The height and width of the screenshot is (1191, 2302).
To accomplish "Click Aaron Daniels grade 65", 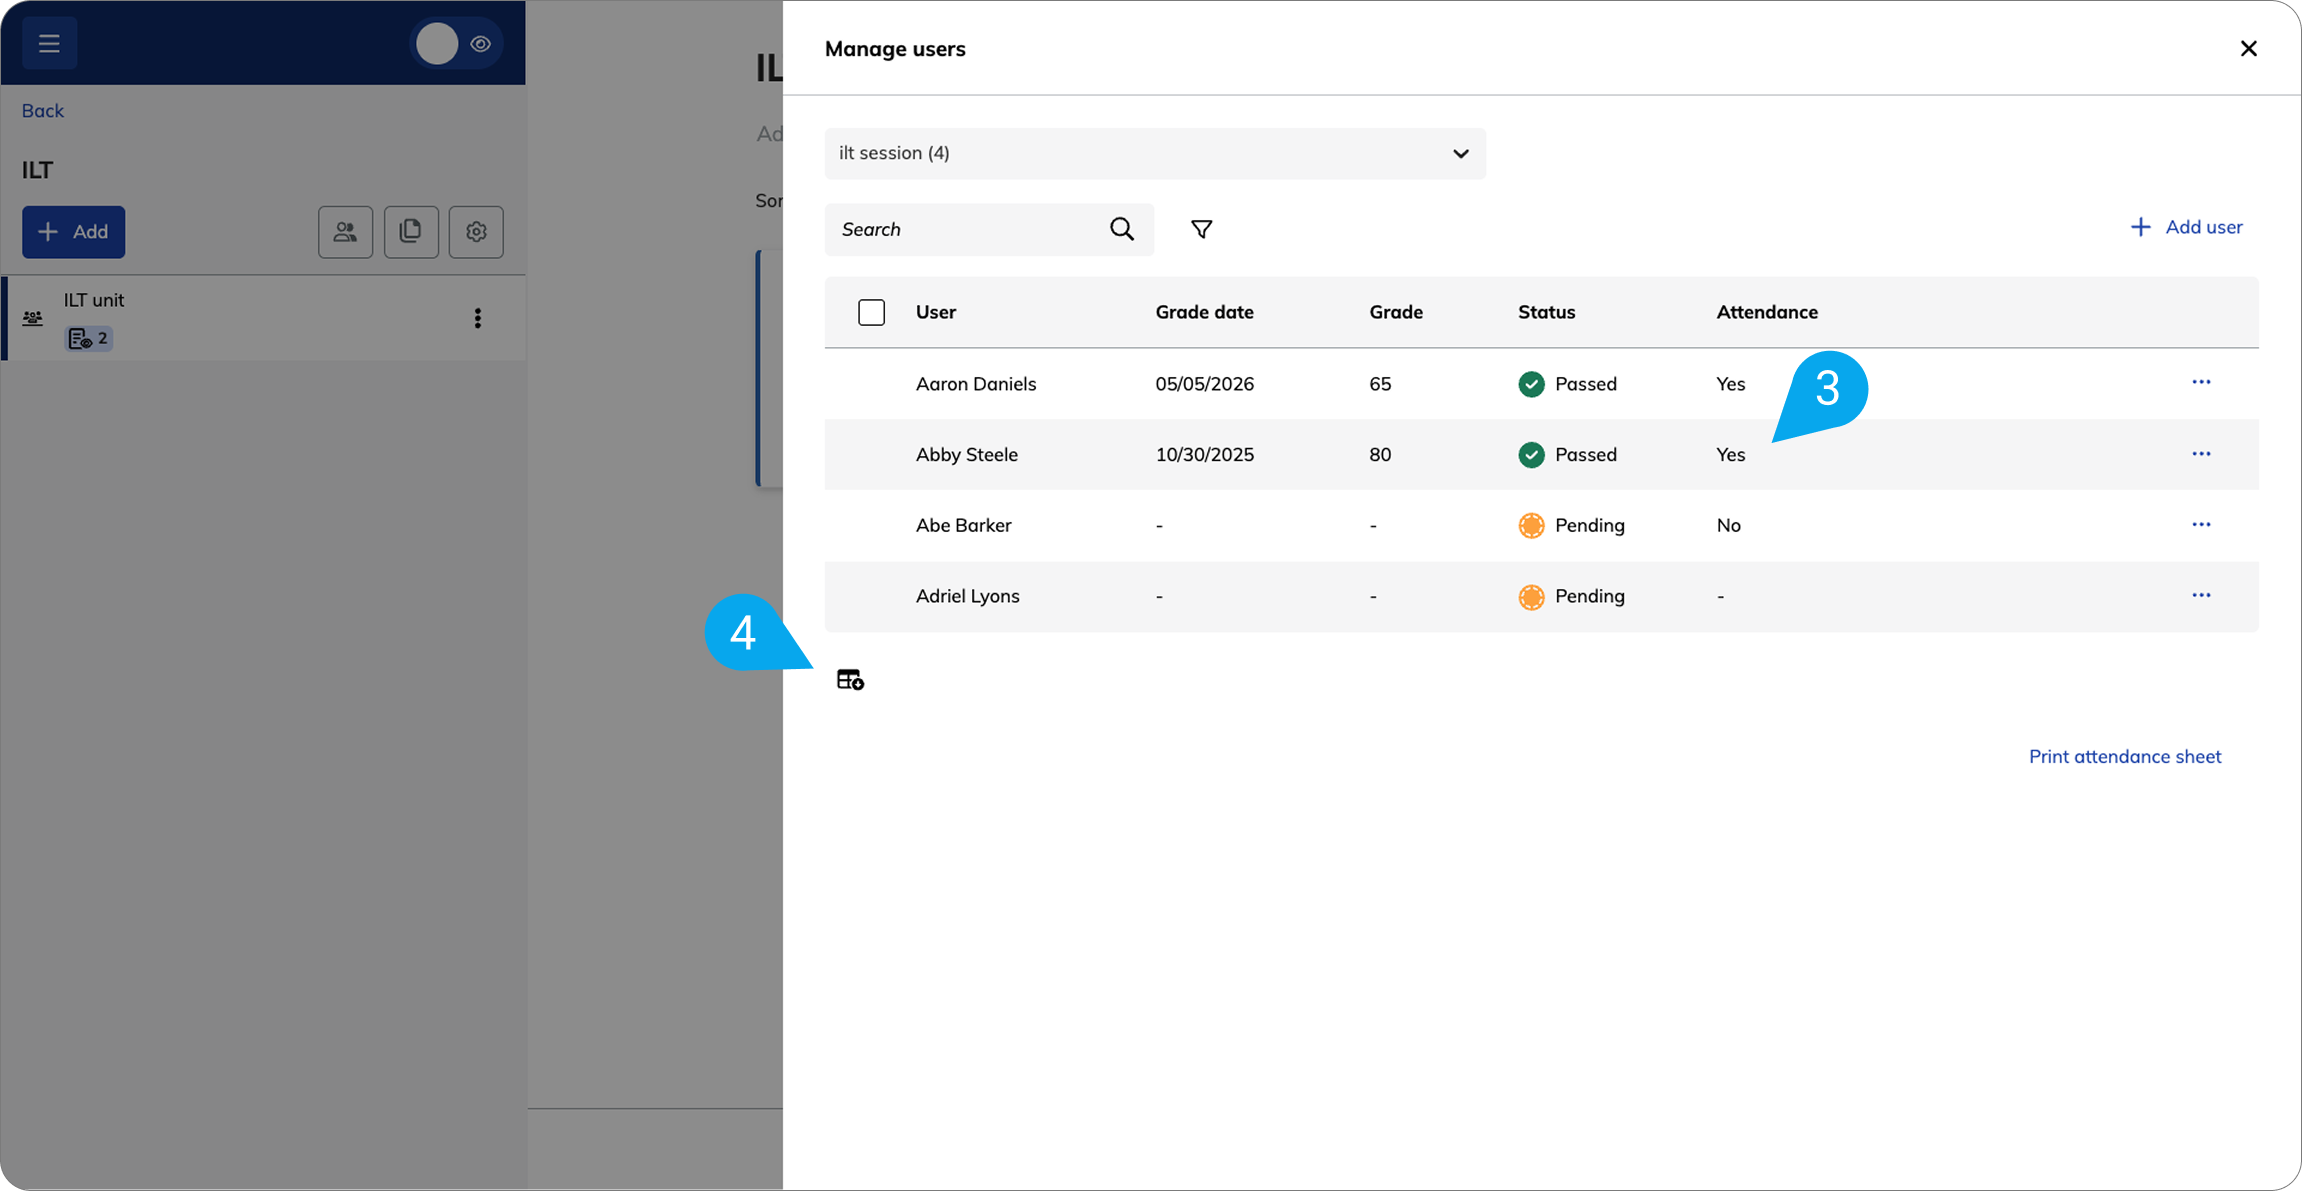I will (1380, 384).
